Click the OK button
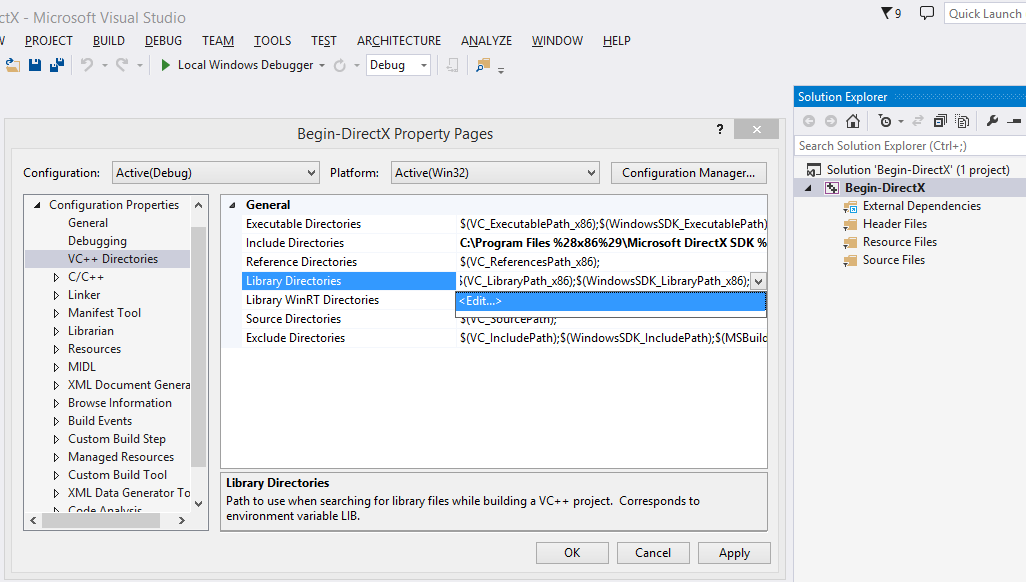 pyautogui.click(x=572, y=553)
